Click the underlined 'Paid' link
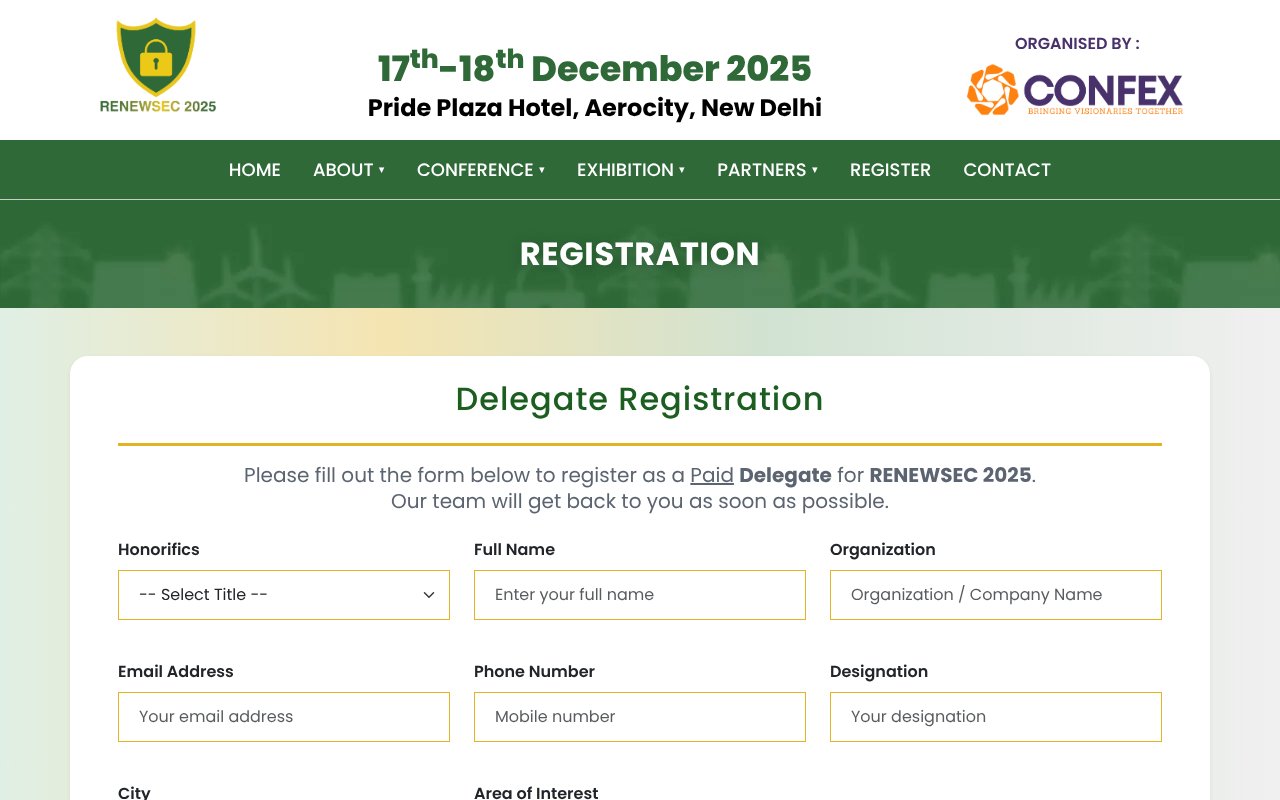Viewport: 1280px width, 800px height. 712,475
